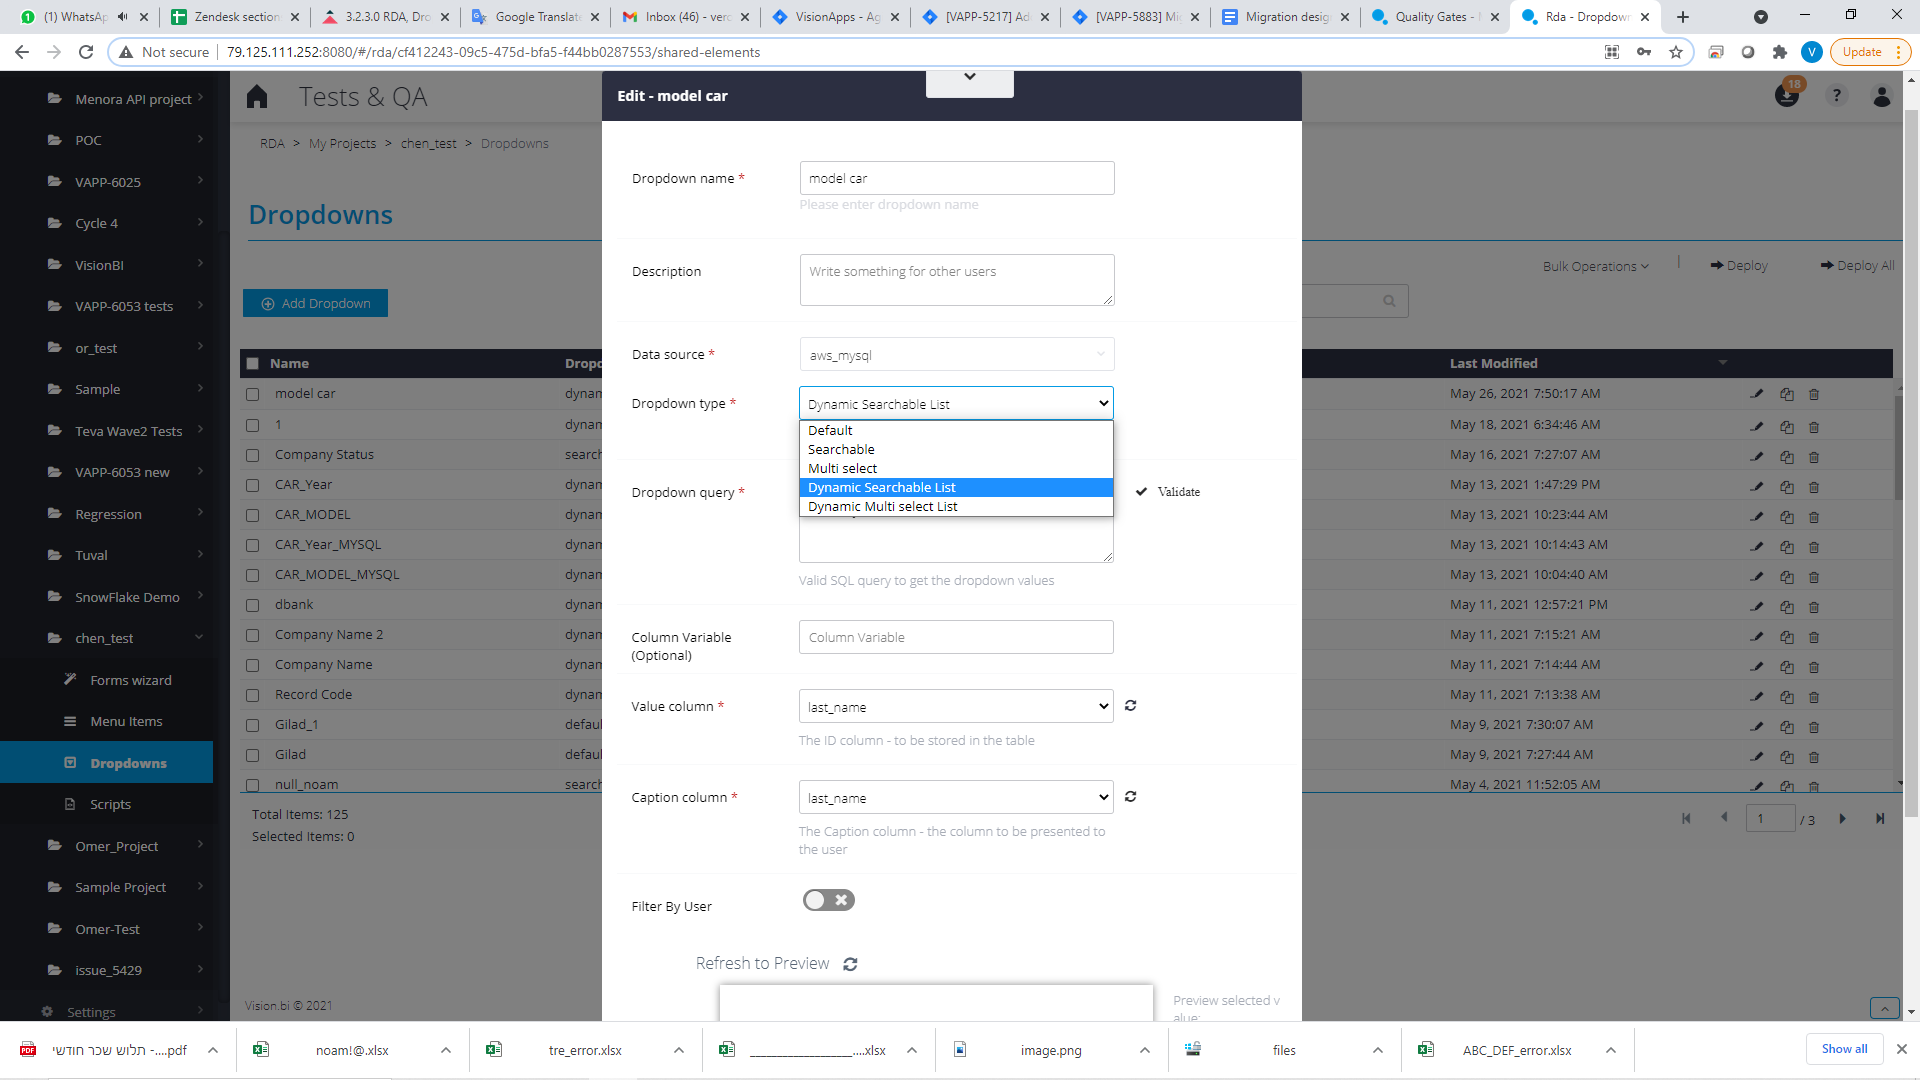Viewport: 1920px width, 1080px height.
Task: Expand the Menora API project folder
Action: (x=200, y=98)
